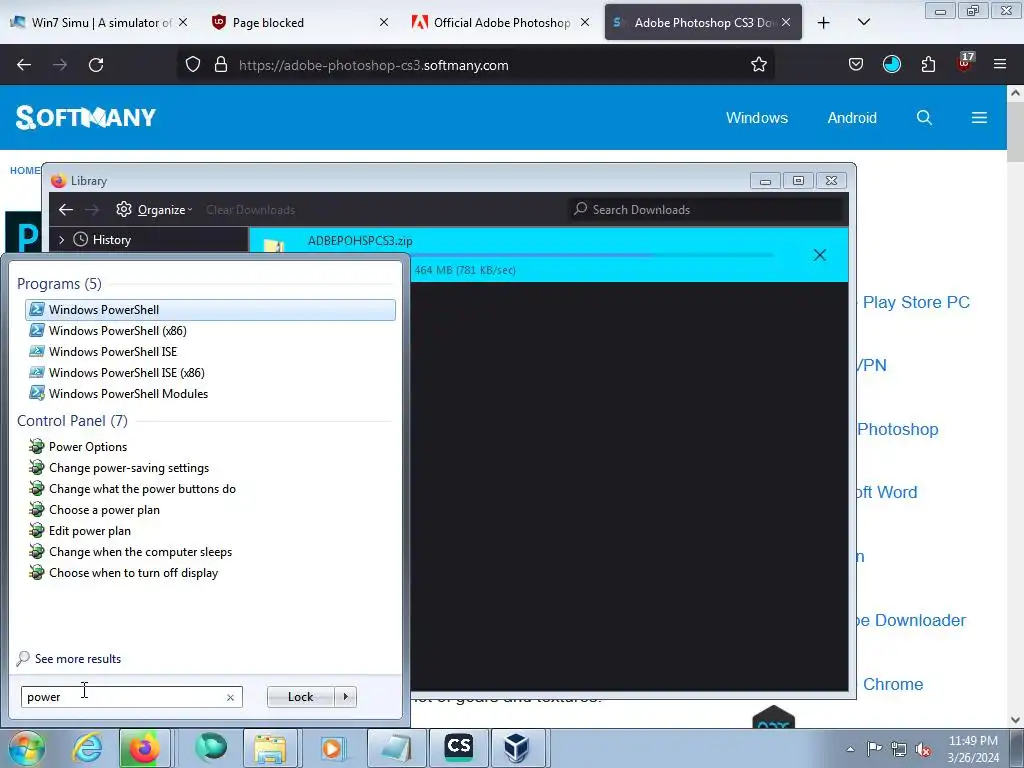Click the Start menu search box
Image resolution: width=1024 pixels, height=768 pixels.
(x=132, y=697)
